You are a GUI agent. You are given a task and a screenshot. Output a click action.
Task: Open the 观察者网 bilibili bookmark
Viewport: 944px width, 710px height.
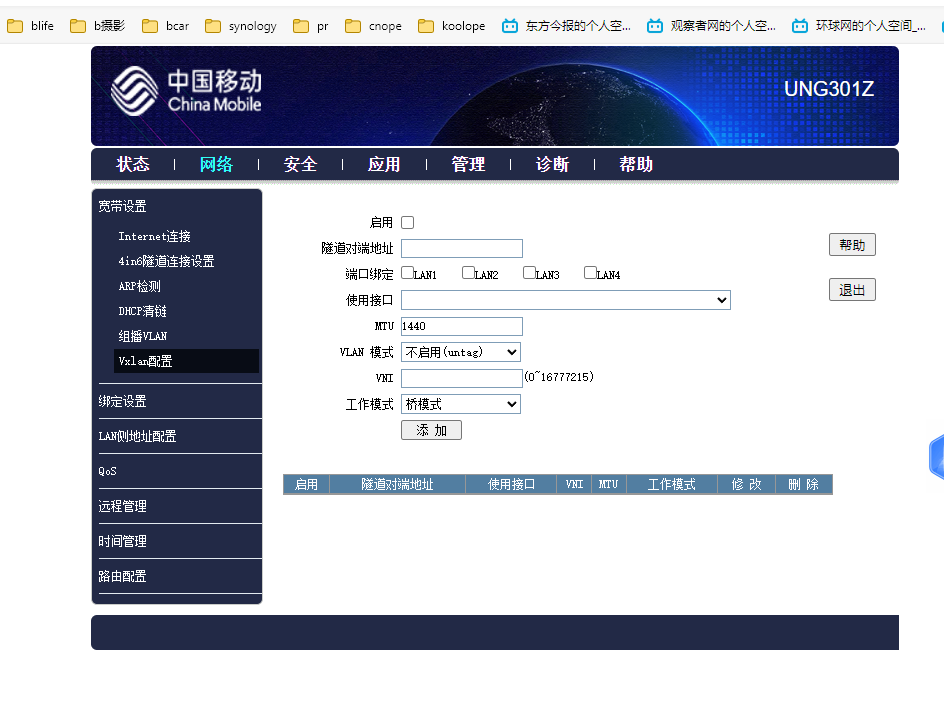pos(711,26)
